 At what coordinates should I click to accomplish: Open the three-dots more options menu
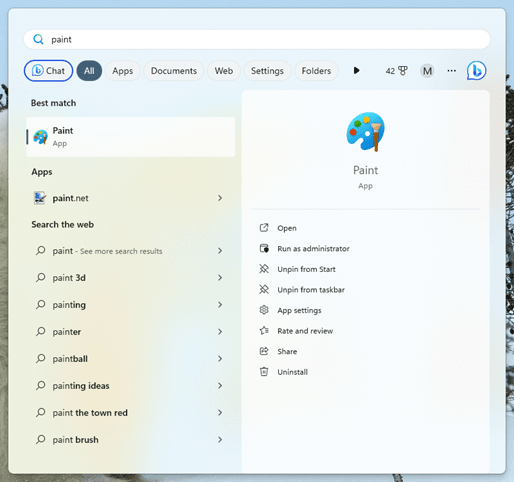click(x=452, y=71)
